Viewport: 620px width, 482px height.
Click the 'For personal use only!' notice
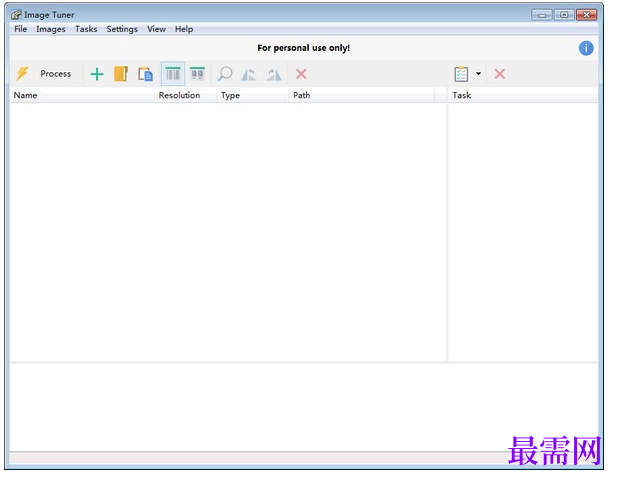click(x=304, y=48)
